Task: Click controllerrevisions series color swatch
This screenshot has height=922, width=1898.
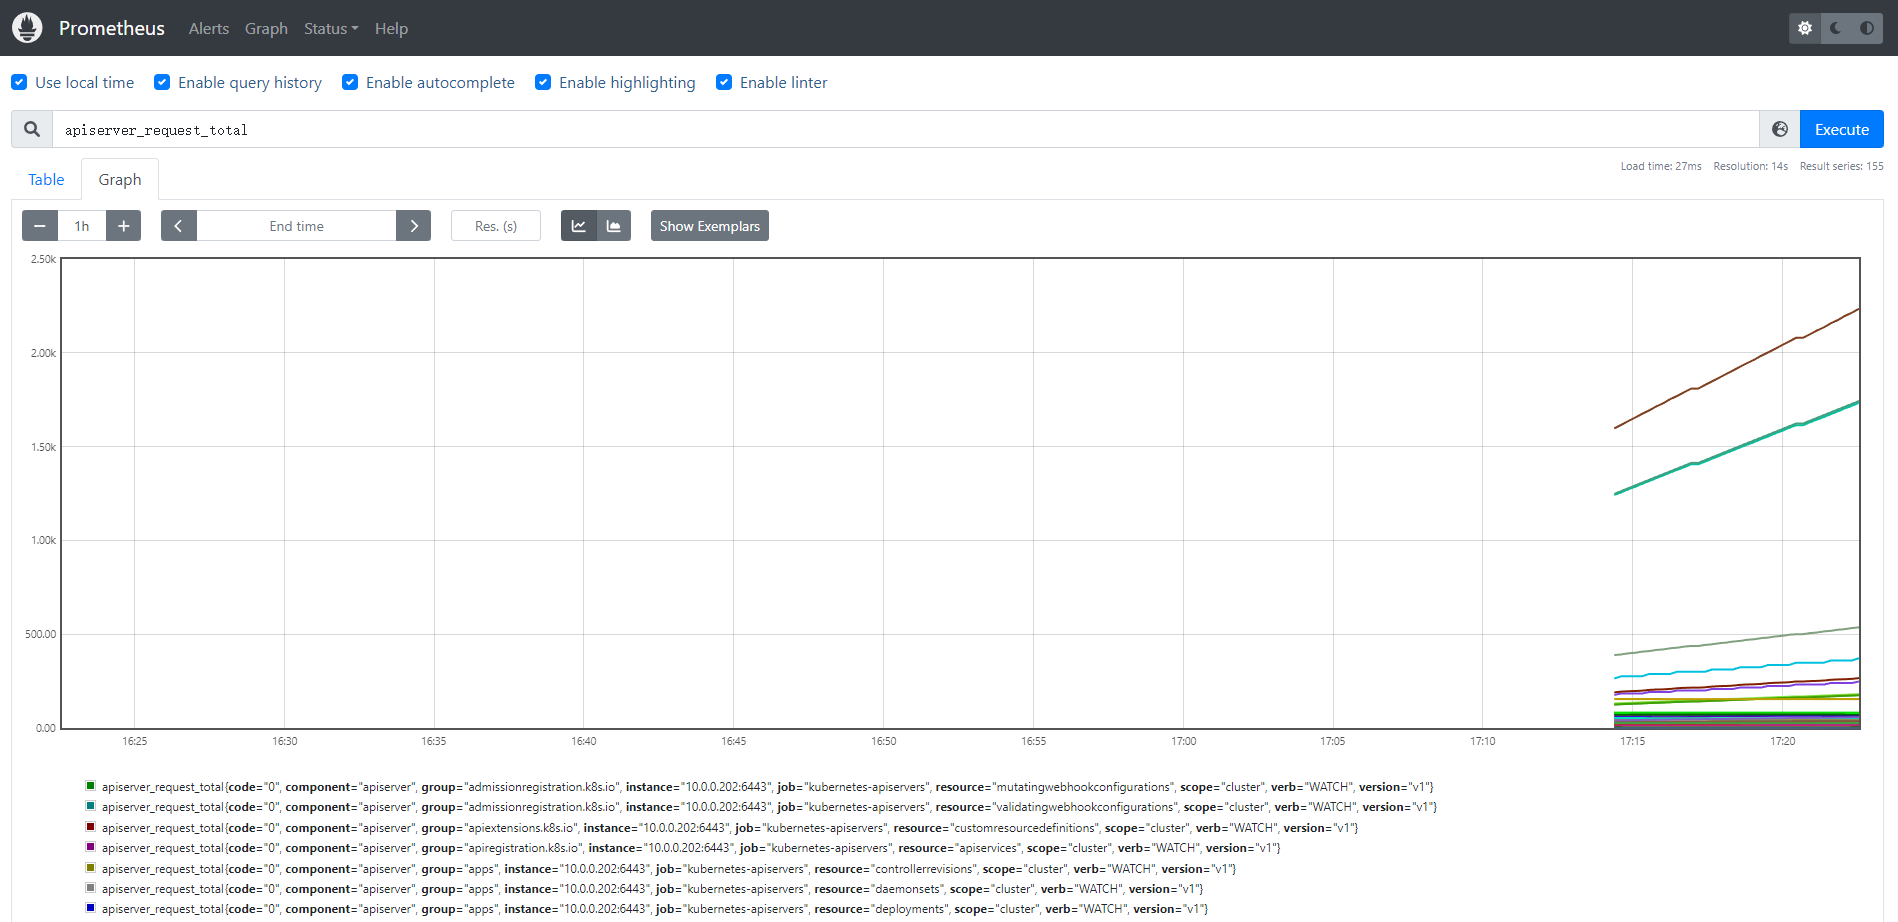Action: click(x=91, y=868)
